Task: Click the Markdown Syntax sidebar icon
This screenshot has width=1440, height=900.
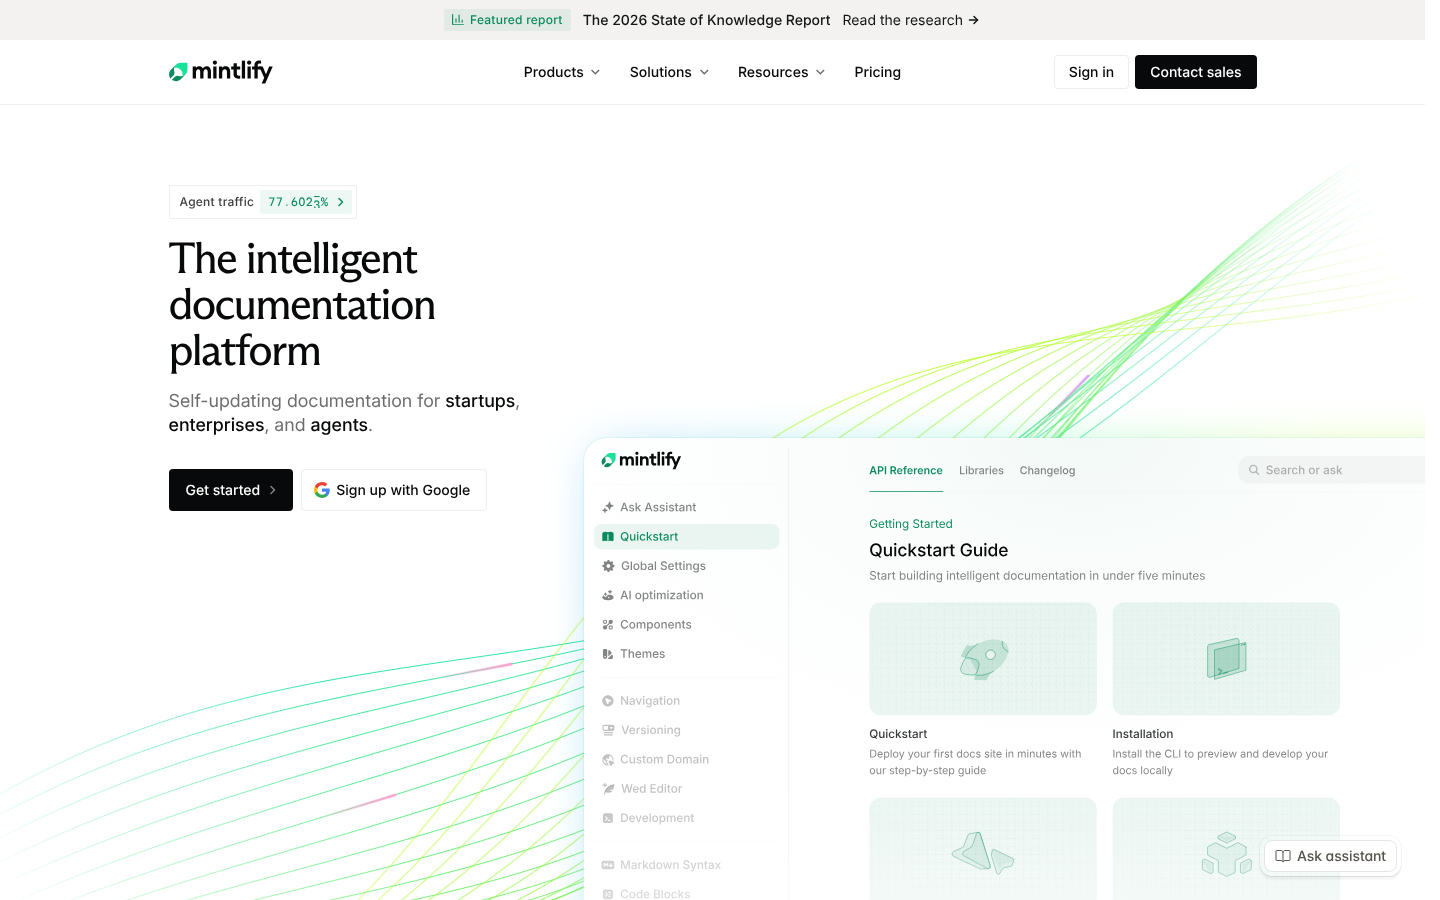Action: pos(607,865)
